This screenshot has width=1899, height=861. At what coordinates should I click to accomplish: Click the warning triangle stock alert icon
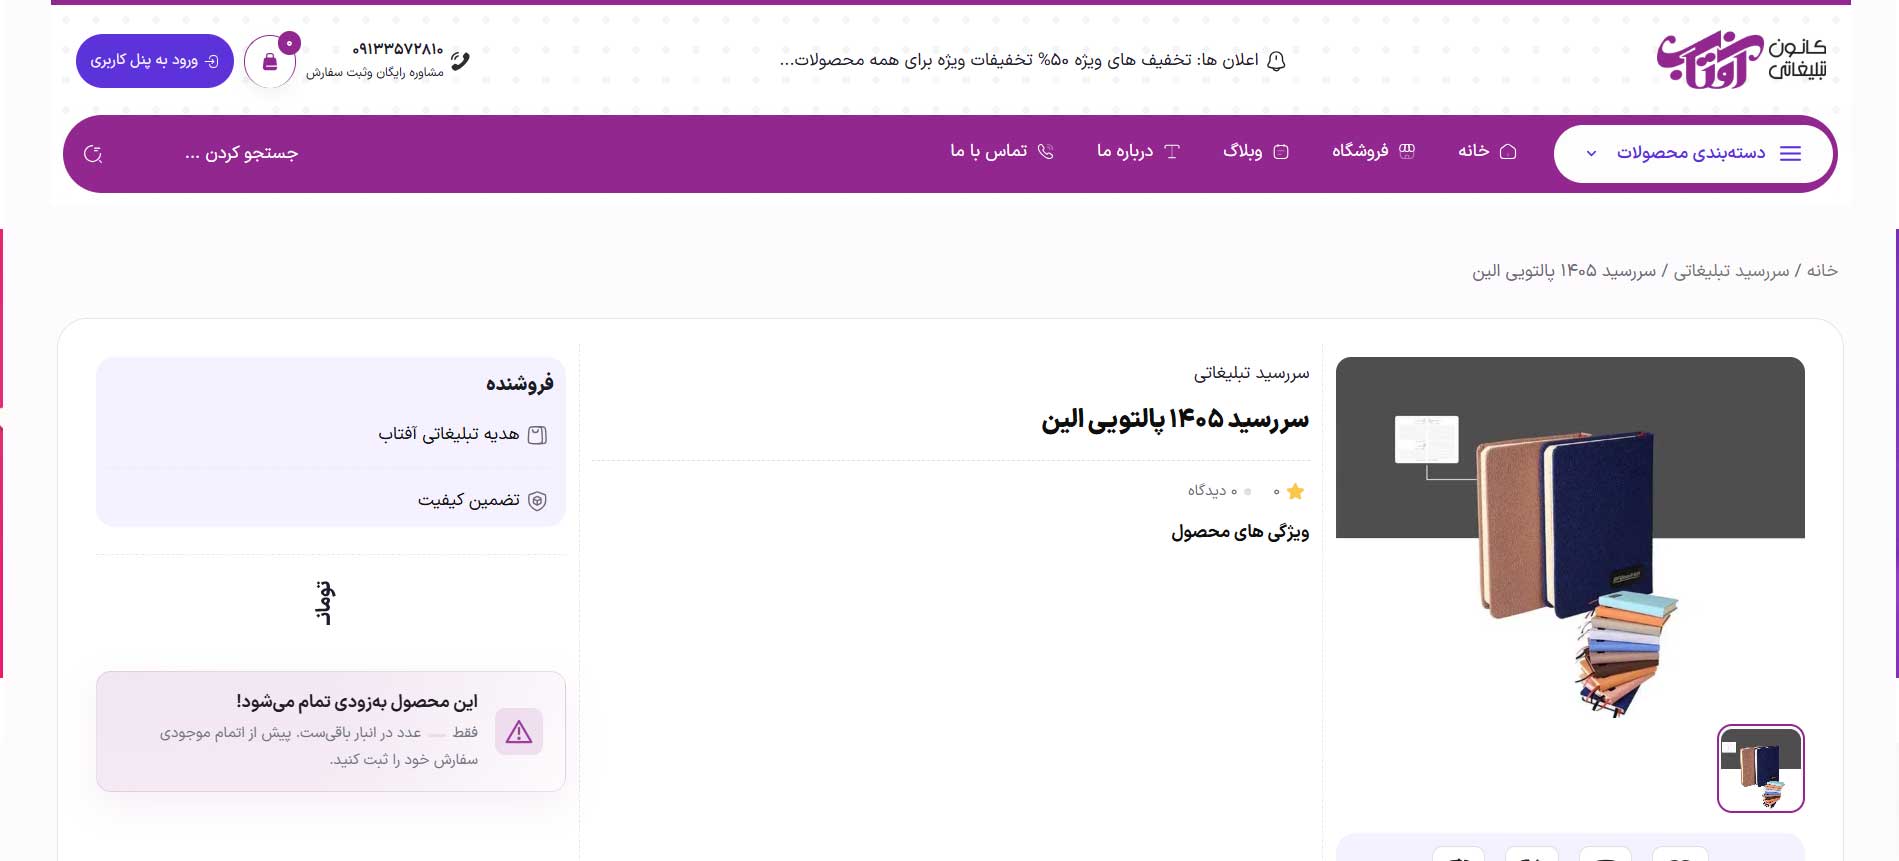point(519,732)
